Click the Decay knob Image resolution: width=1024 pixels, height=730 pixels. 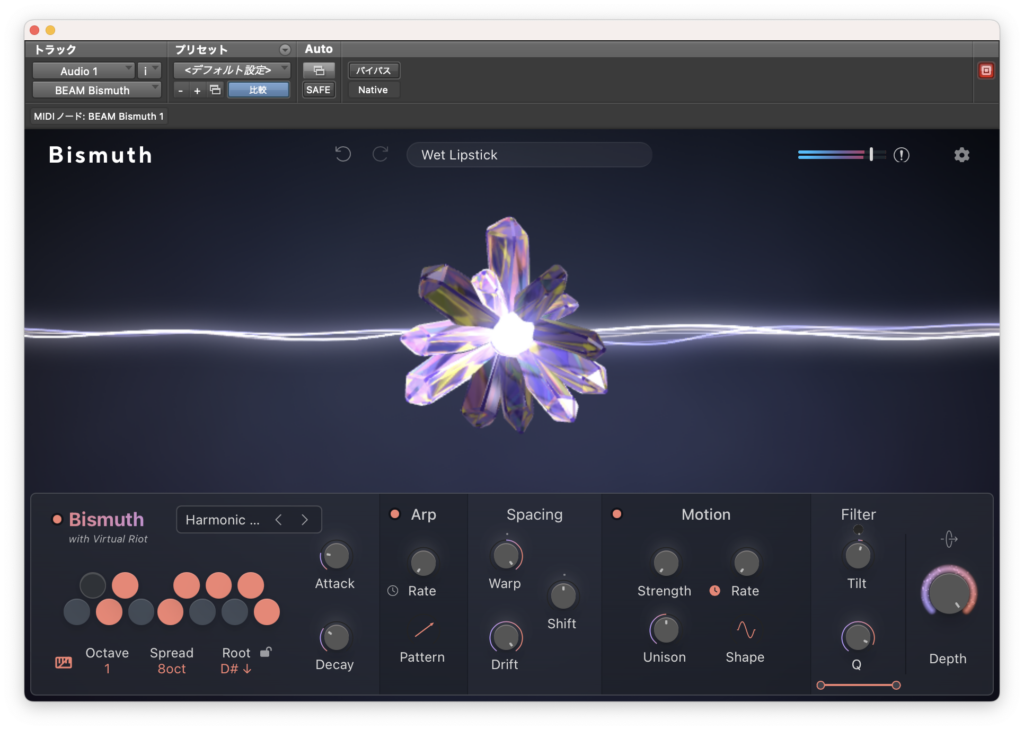336,637
